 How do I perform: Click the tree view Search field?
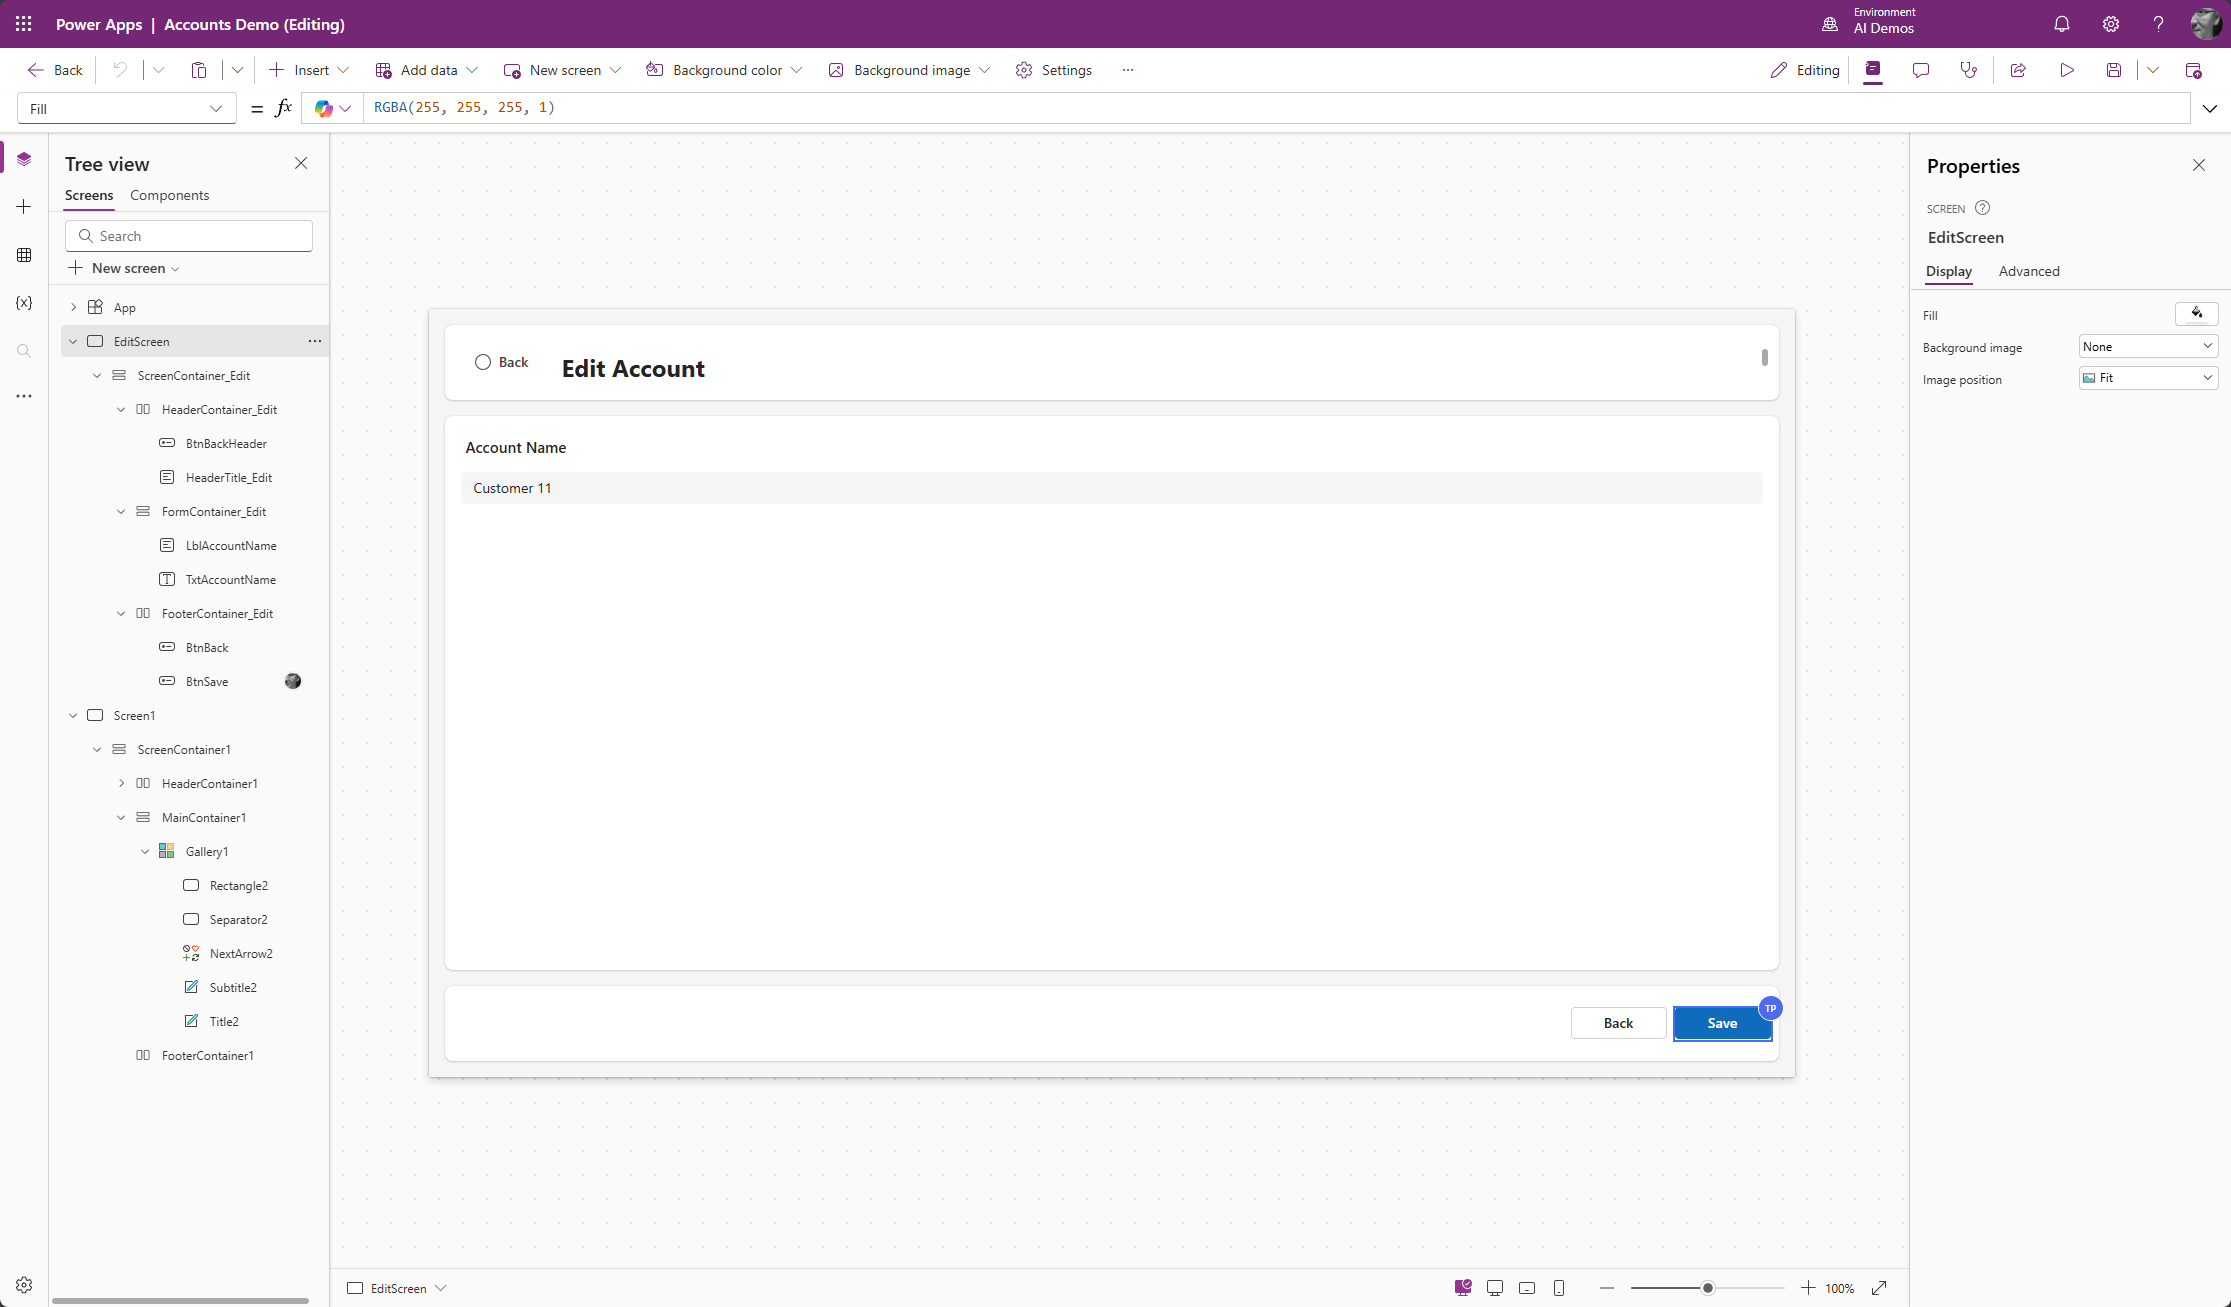tap(189, 236)
